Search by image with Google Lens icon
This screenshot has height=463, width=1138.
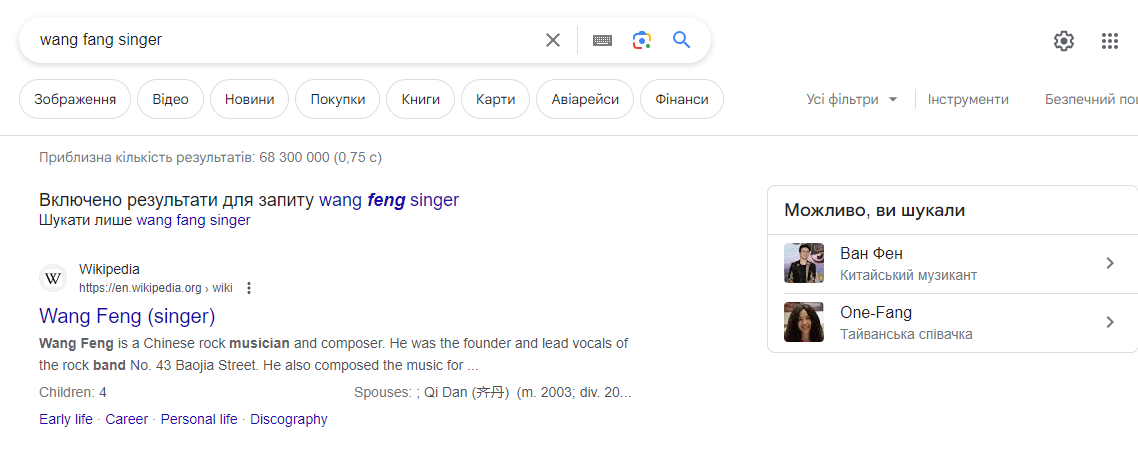pos(642,40)
